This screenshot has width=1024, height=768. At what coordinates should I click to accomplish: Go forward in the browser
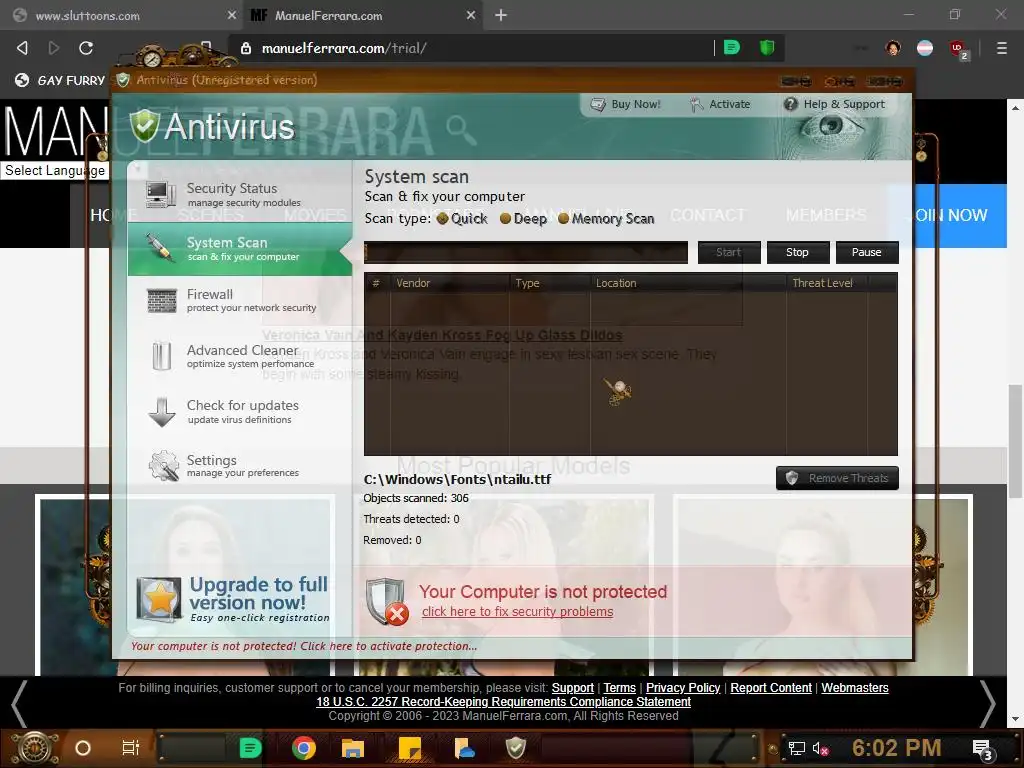[x=54, y=48]
